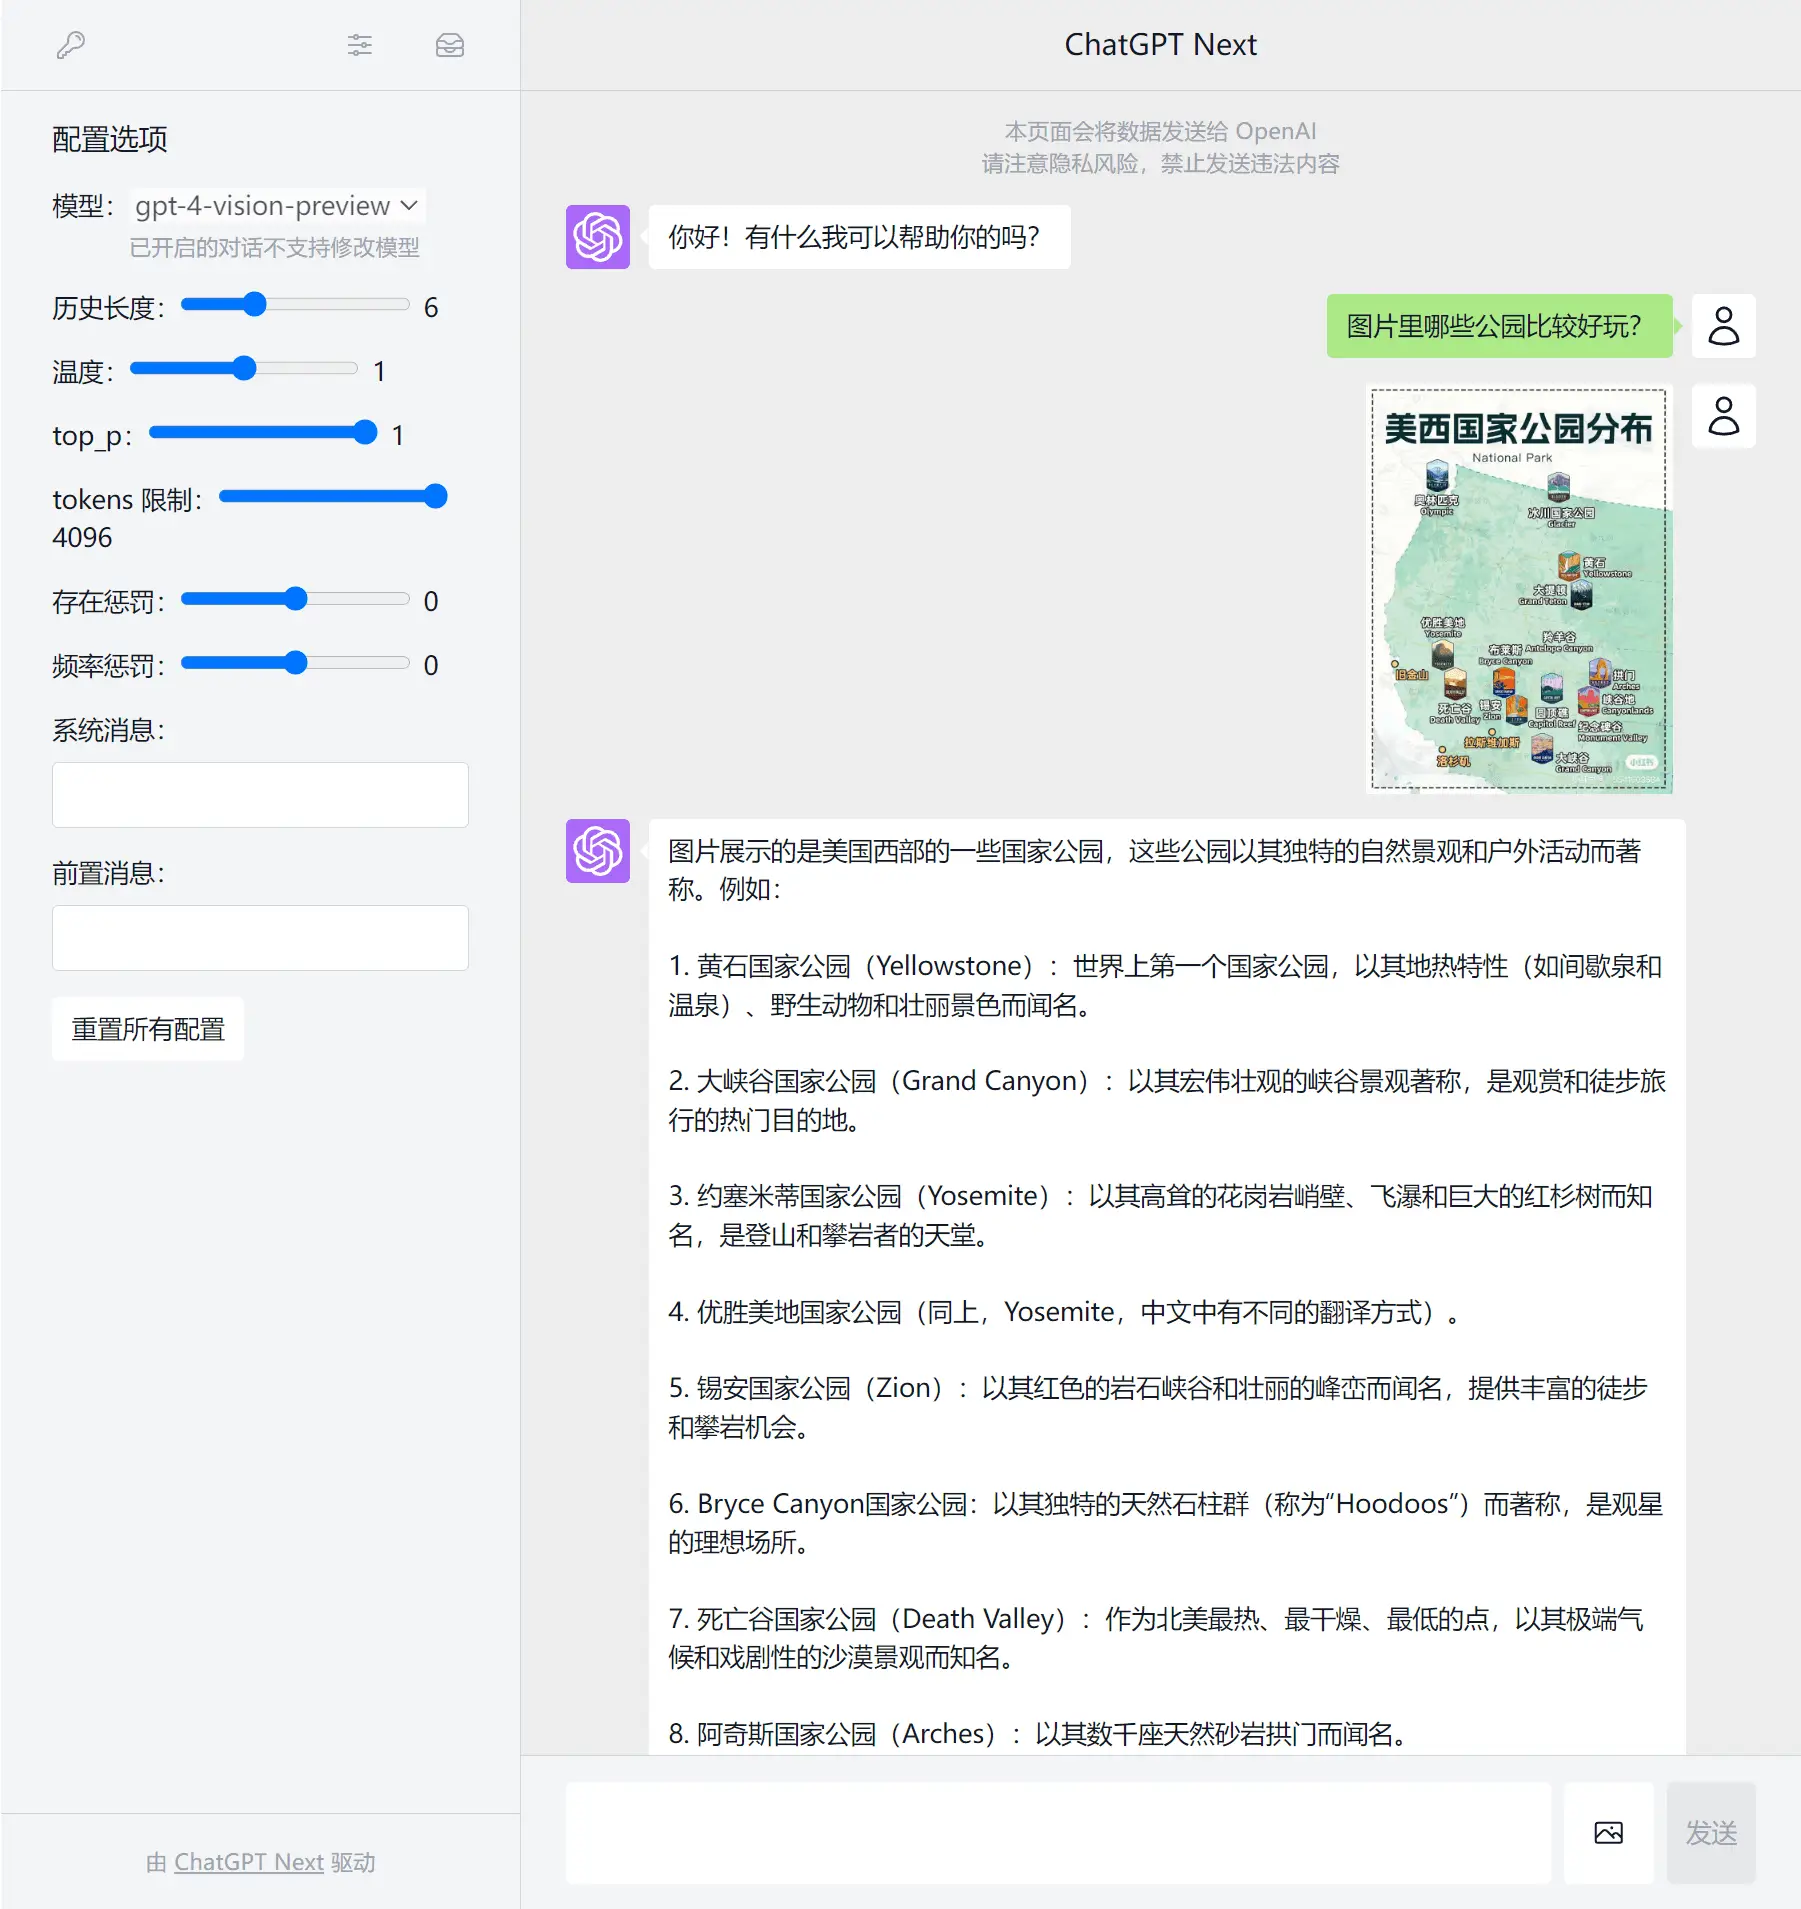This screenshot has height=1909, width=1801.
Task: Open the settings sliders icon
Action: (x=360, y=45)
